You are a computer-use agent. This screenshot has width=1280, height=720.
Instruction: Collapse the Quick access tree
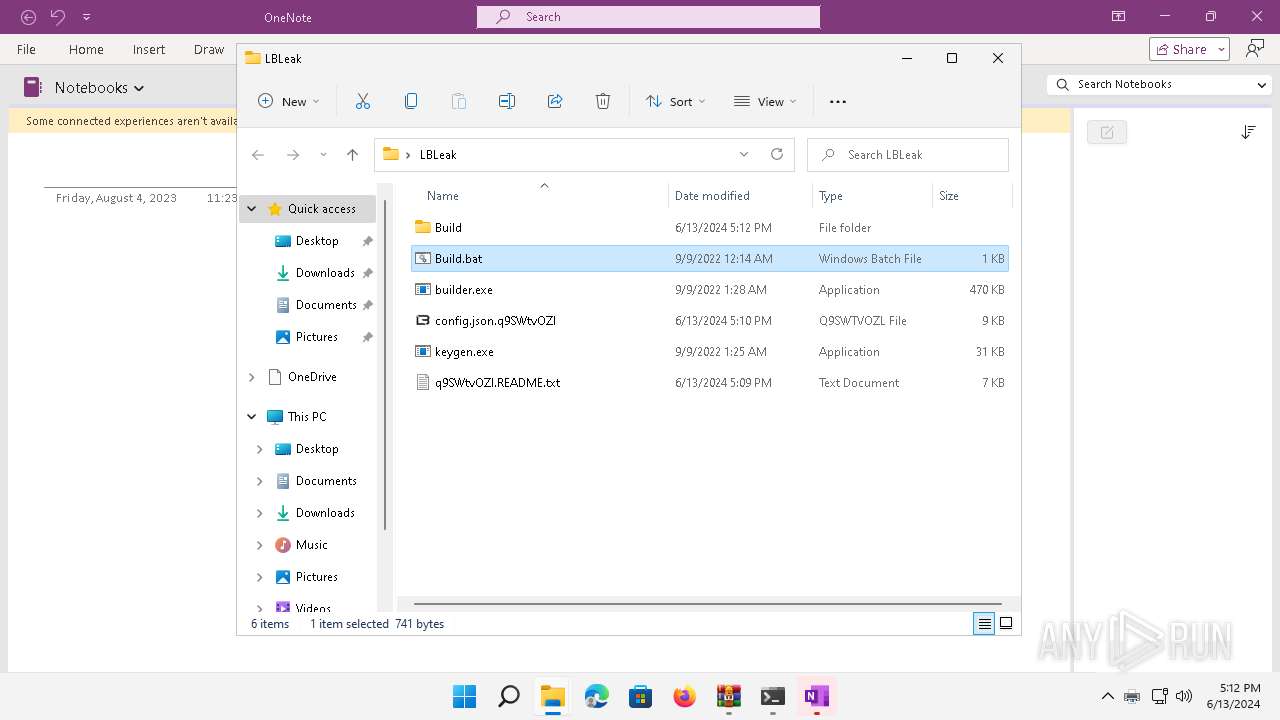252,209
